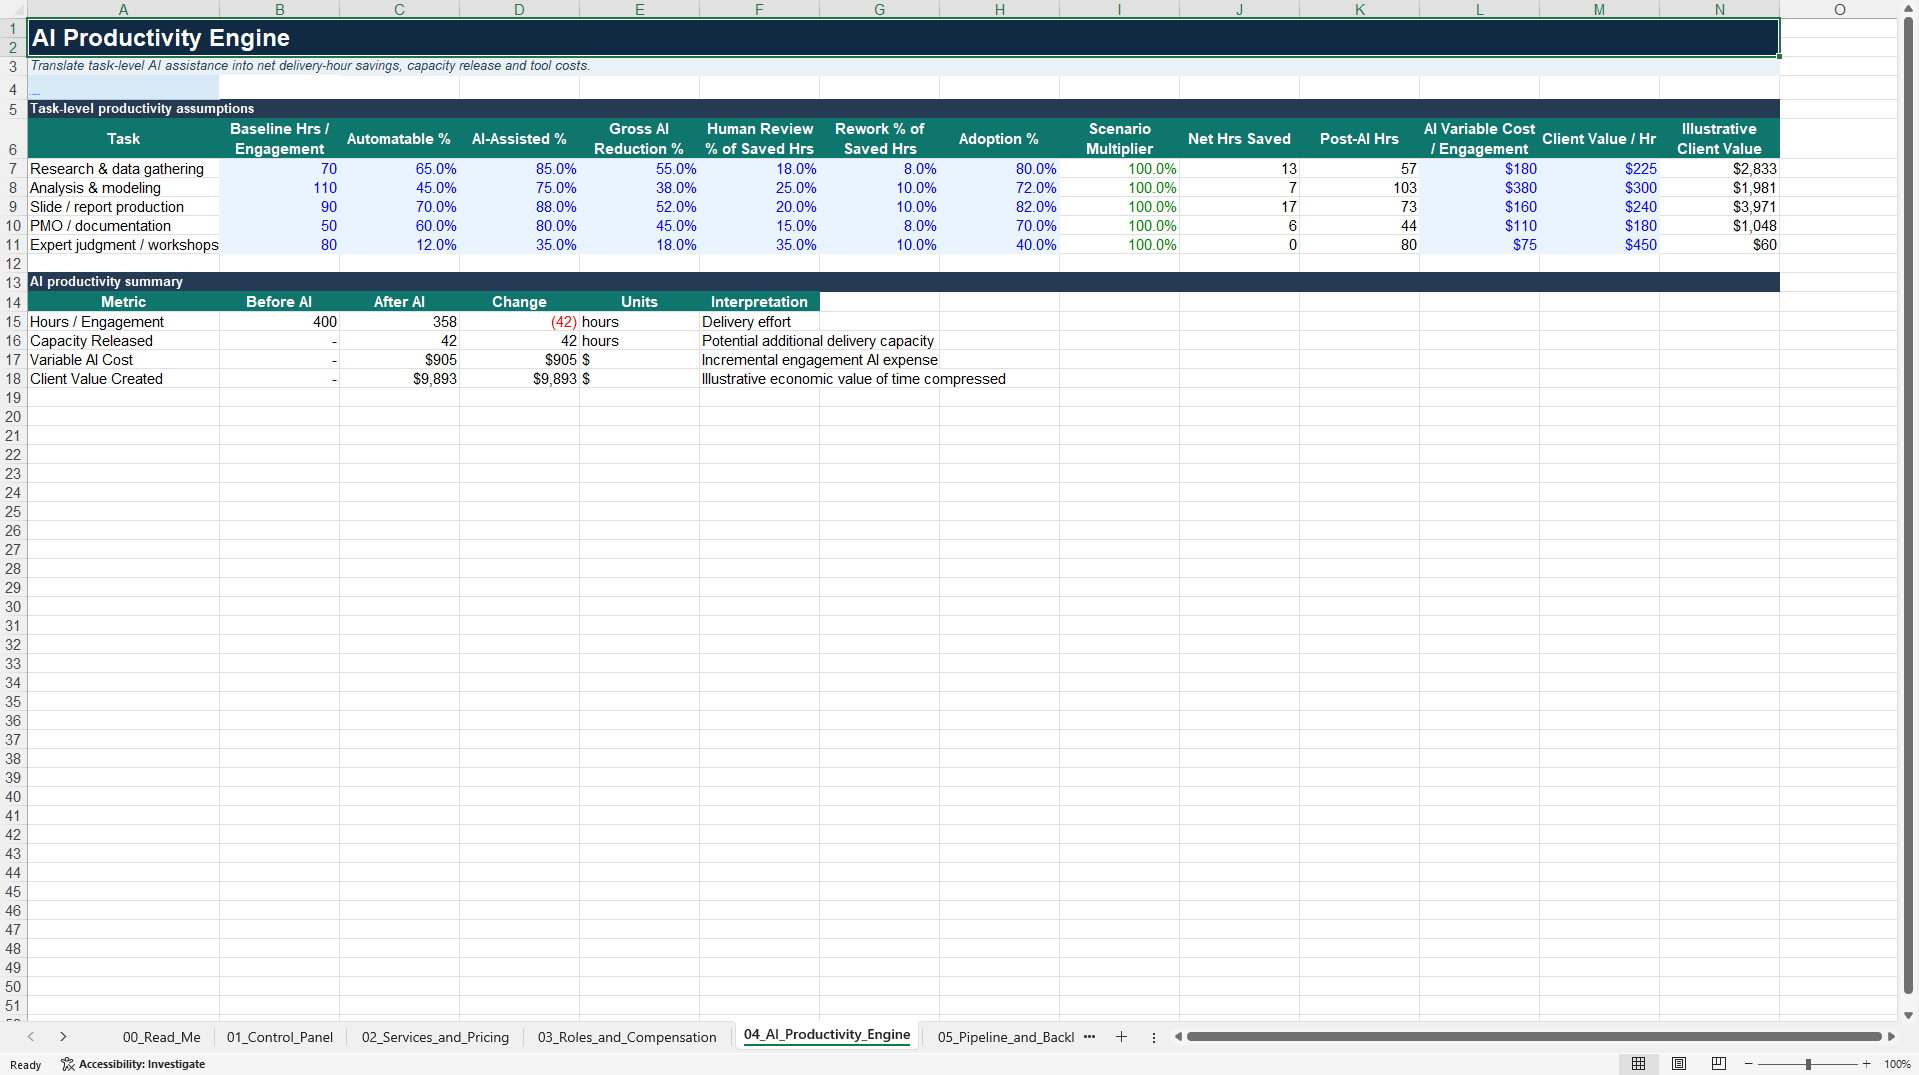Select the 04_AI_Productivity_Engine sheet tab
Screen dimensions: 1919x1075
click(827, 1035)
